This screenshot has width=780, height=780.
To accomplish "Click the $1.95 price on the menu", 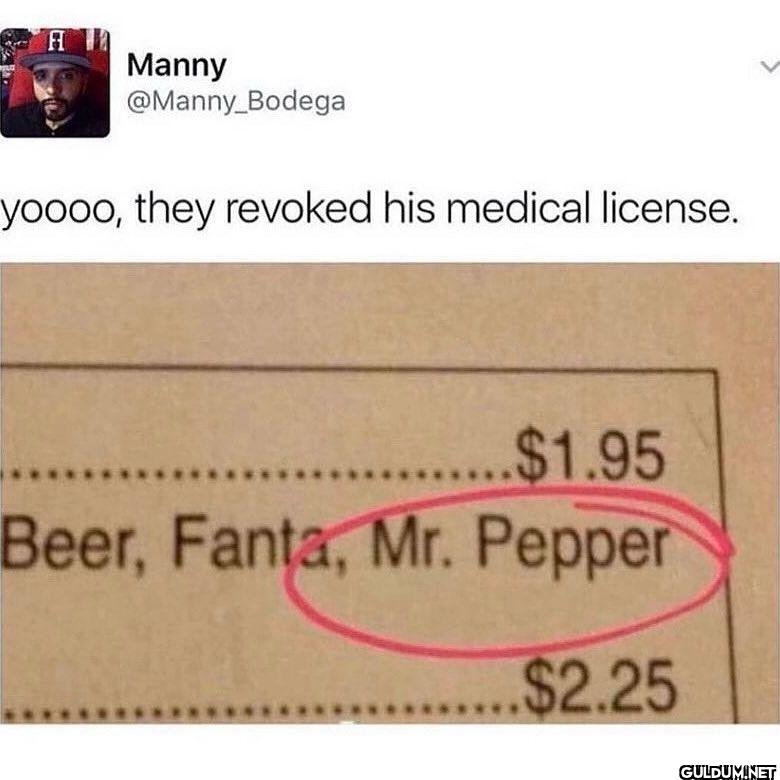I will tap(590, 455).
